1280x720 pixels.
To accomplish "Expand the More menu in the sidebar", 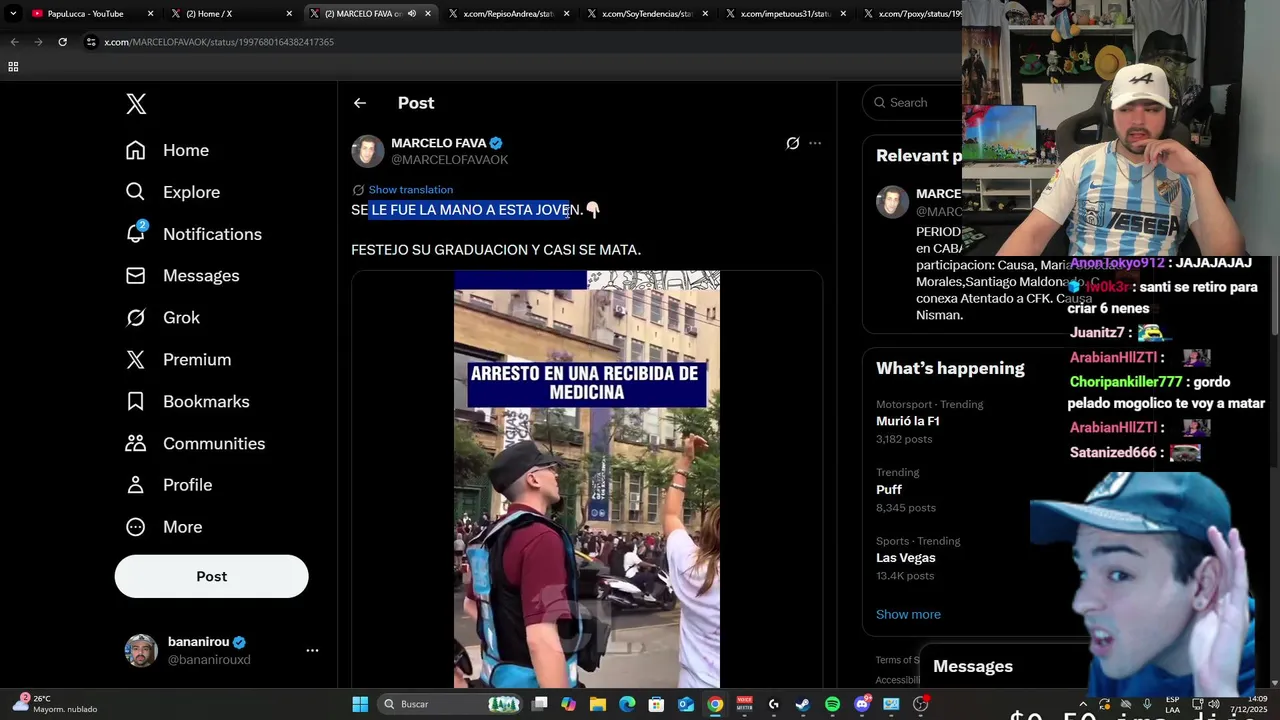I will pyautogui.click(x=164, y=527).
